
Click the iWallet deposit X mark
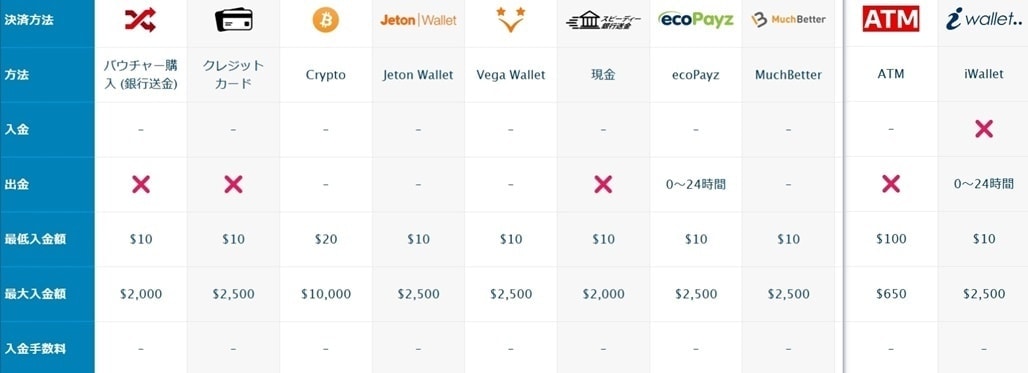pos(983,129)
